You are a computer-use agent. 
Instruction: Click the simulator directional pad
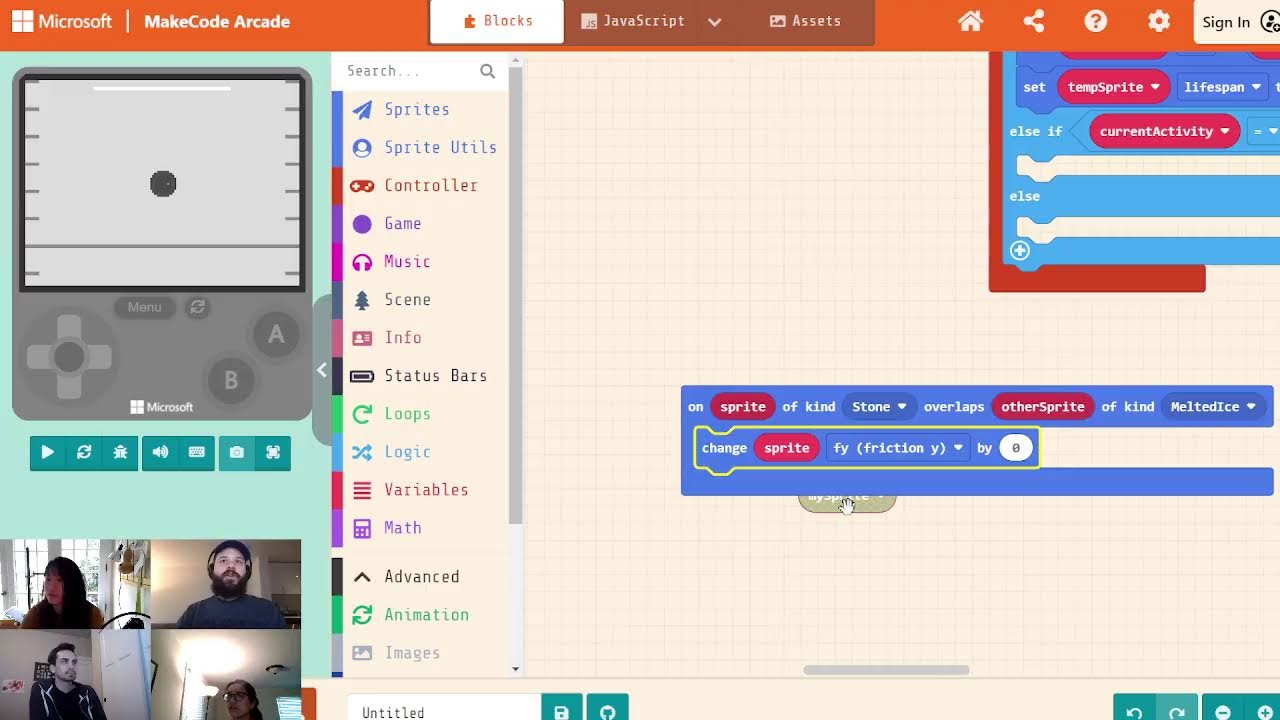point(69,356)
